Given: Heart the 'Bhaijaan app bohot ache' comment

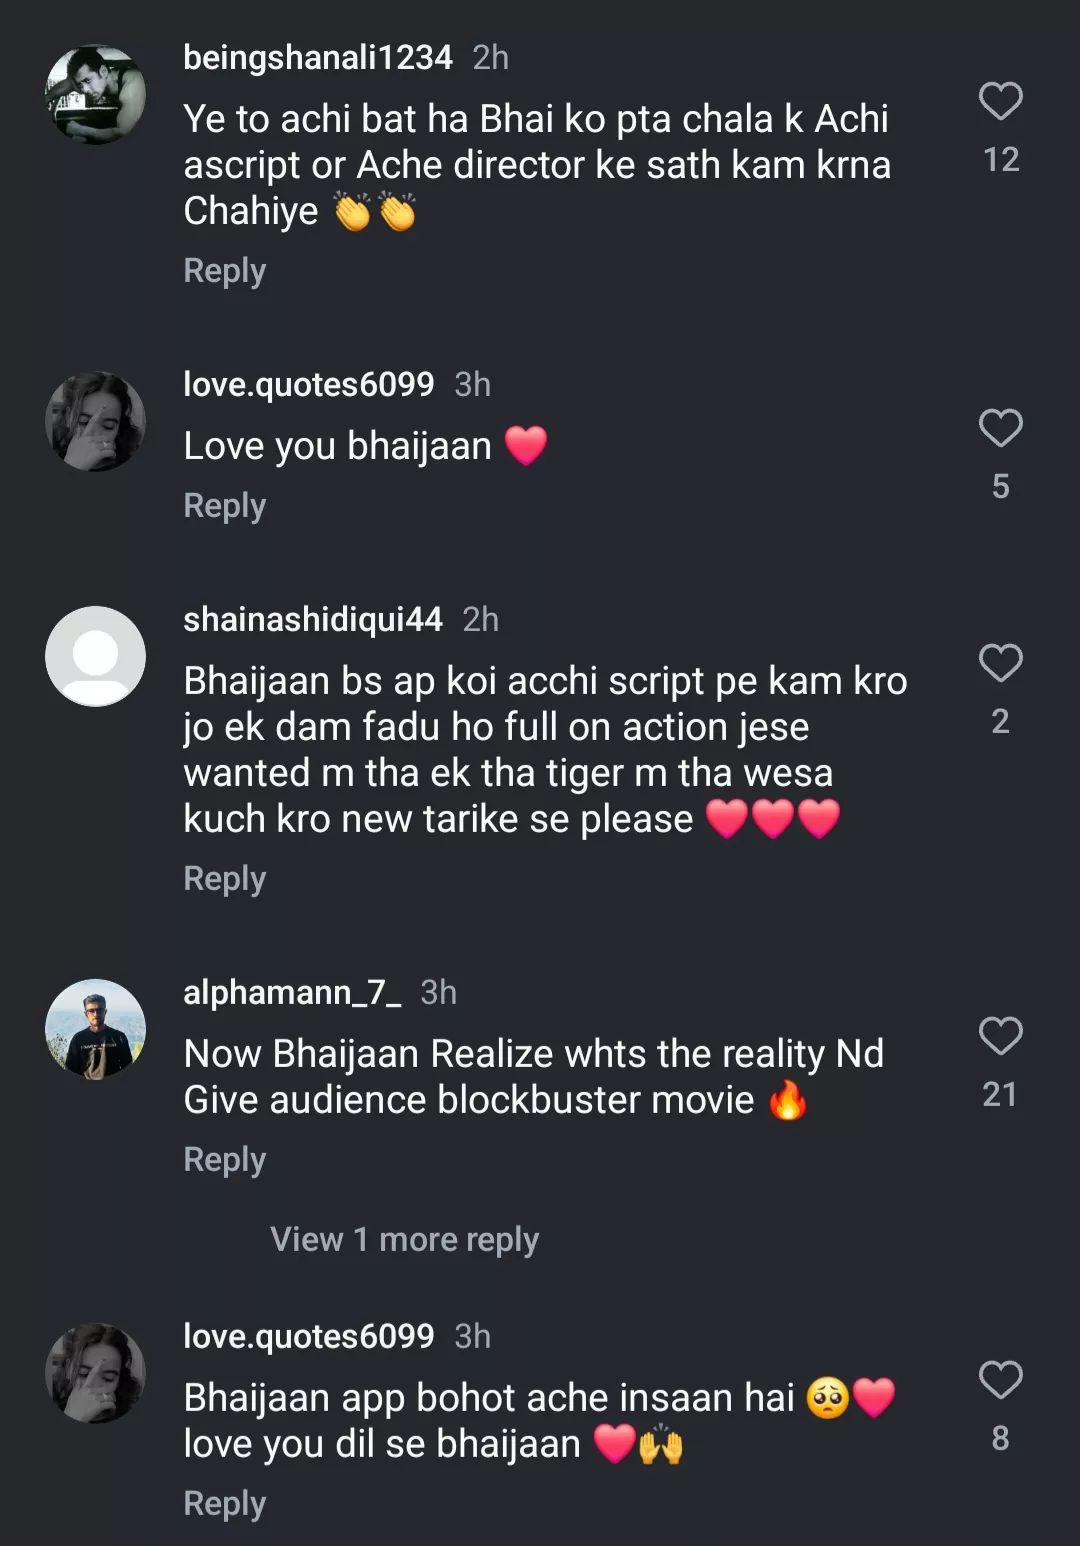Looking at the screenshot, I should (x=1000, y=1380).
